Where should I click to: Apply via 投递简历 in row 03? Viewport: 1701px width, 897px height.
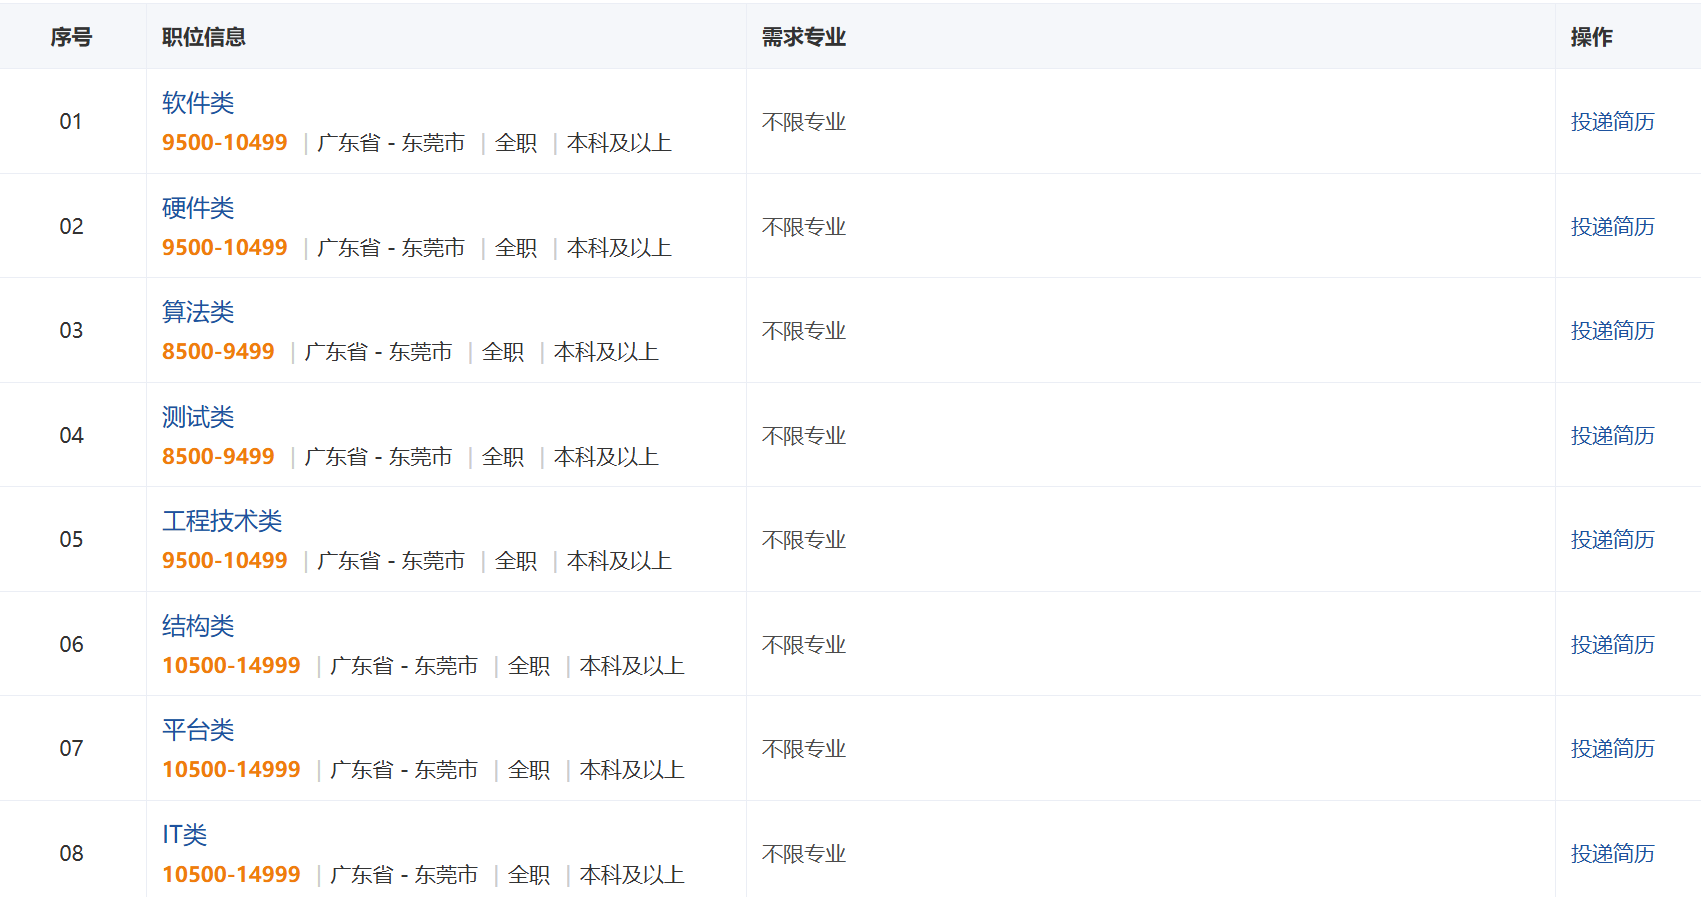click(x=1612, y=331)
